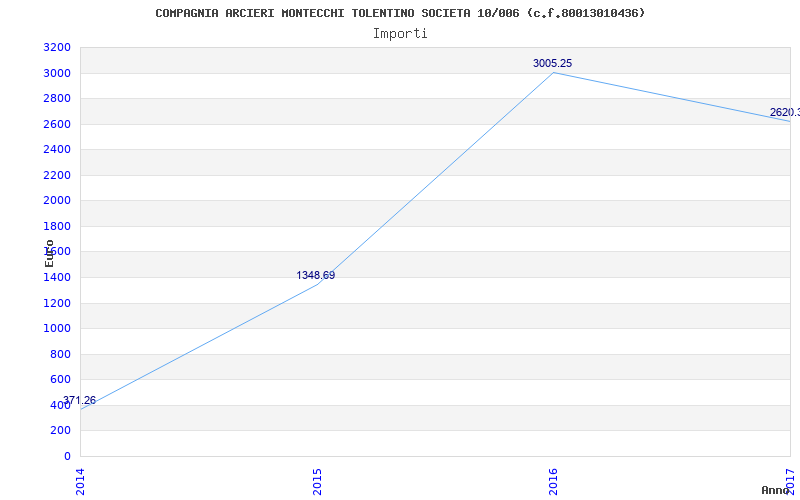Click the 2600 y-axis value
800x500 pixels.
point(57,124)
